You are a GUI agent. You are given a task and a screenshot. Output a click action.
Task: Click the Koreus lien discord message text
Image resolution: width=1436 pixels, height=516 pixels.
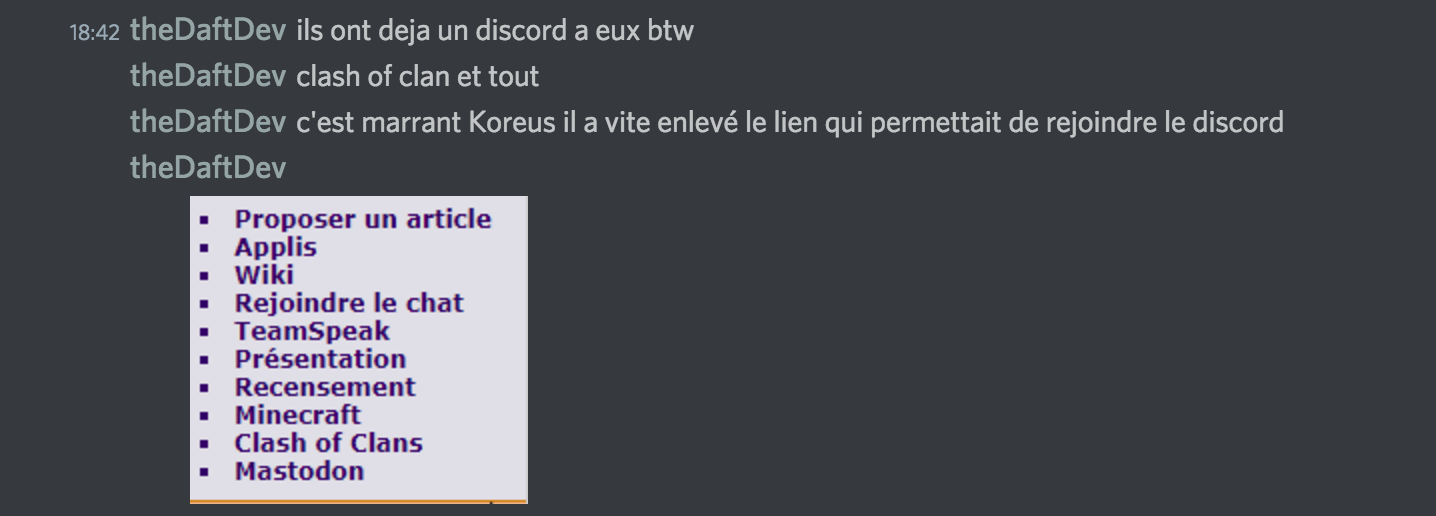pyautogui.click(x=790, y=123)
